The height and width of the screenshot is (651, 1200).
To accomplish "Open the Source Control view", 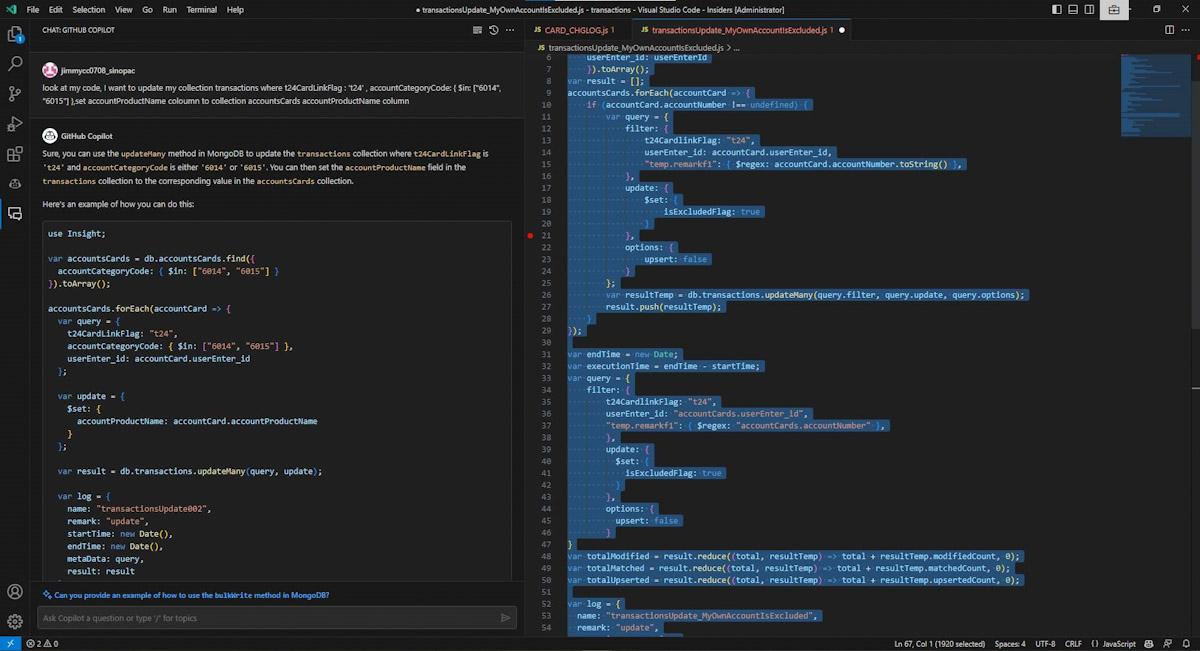I will (15, 94).
